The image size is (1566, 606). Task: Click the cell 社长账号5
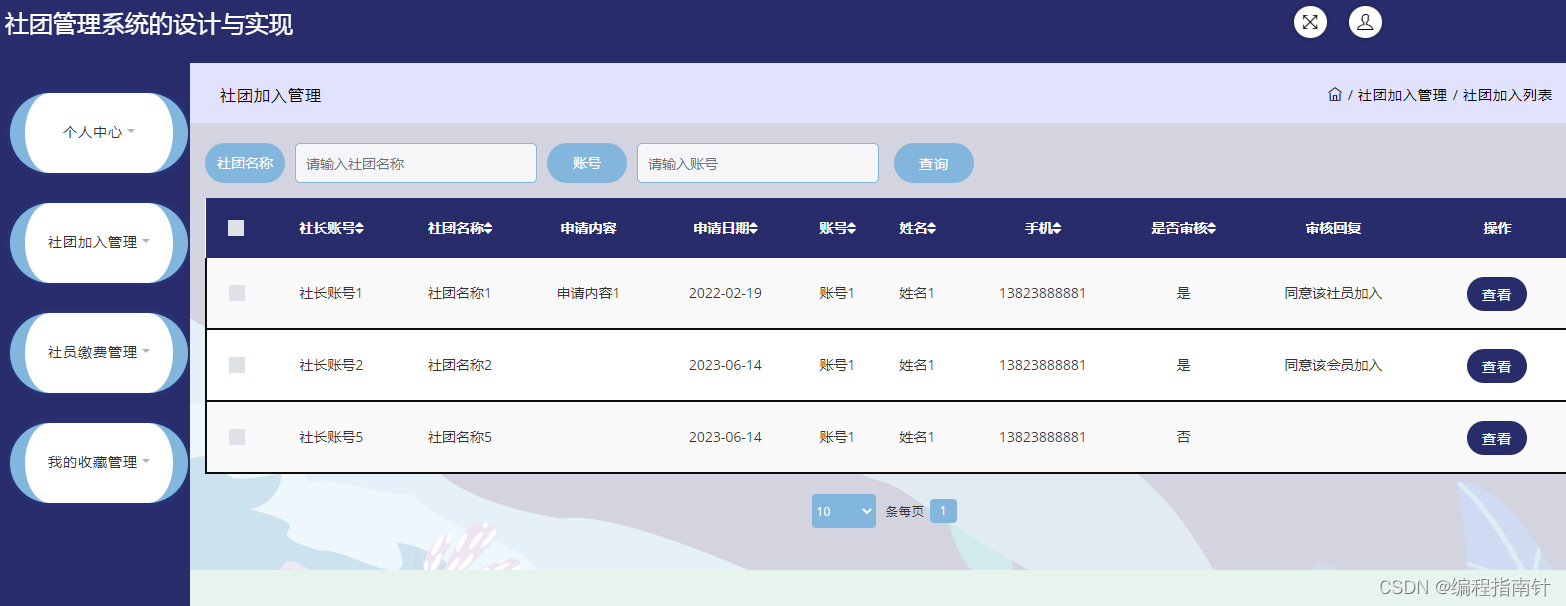[x=331, y=437]
